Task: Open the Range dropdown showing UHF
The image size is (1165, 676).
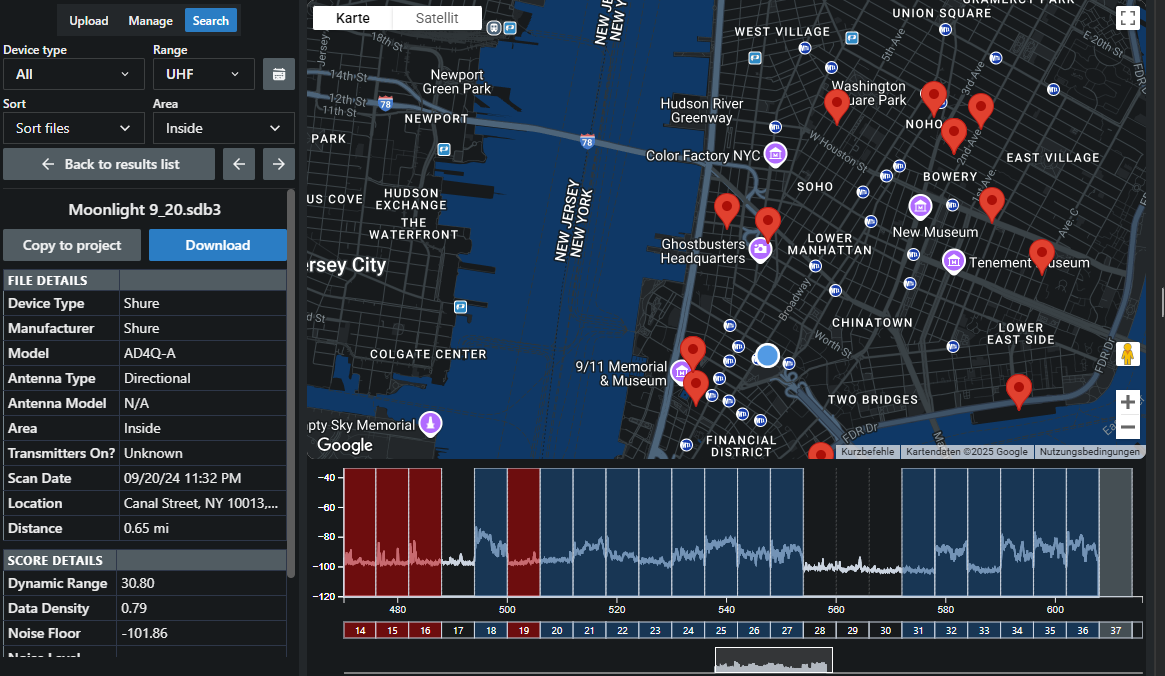Action: 204,74
